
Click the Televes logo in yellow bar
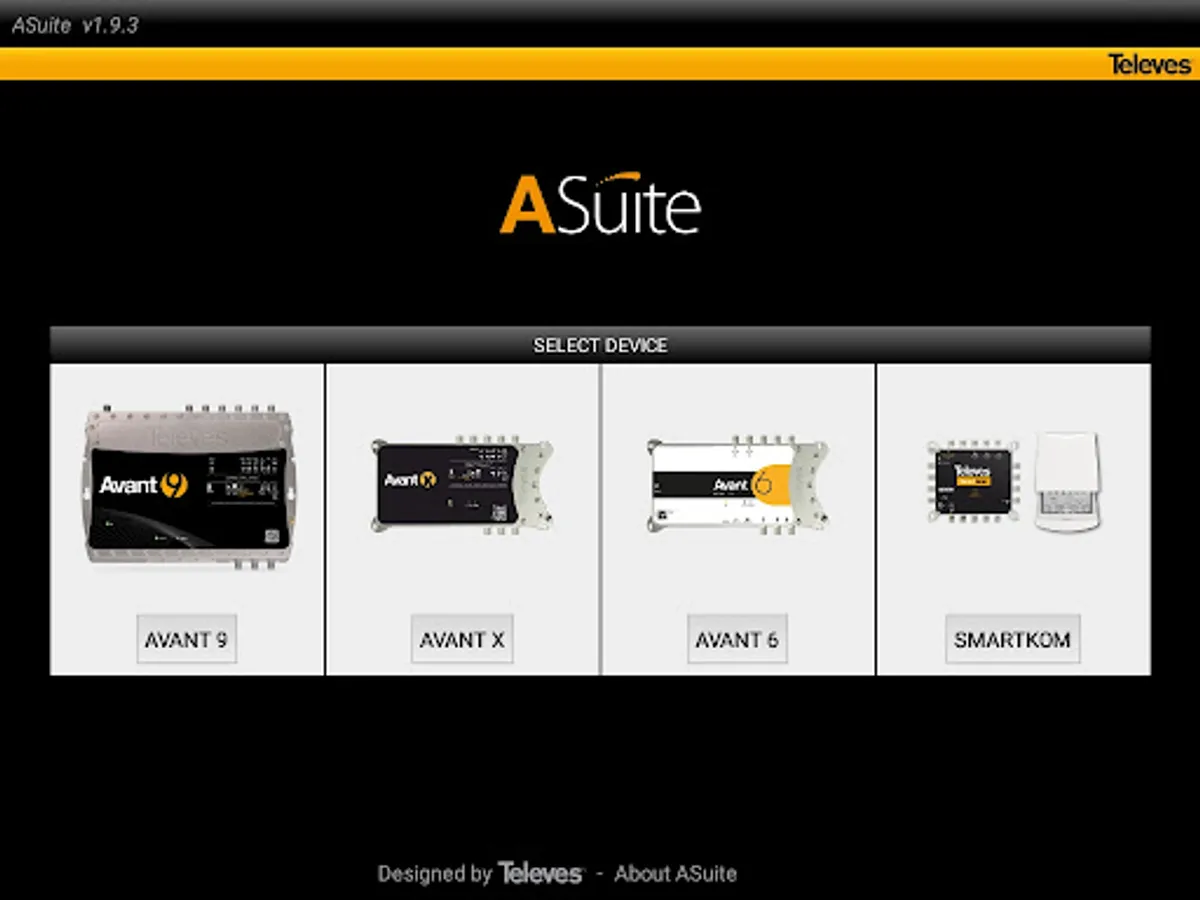tap(1150, 65)
